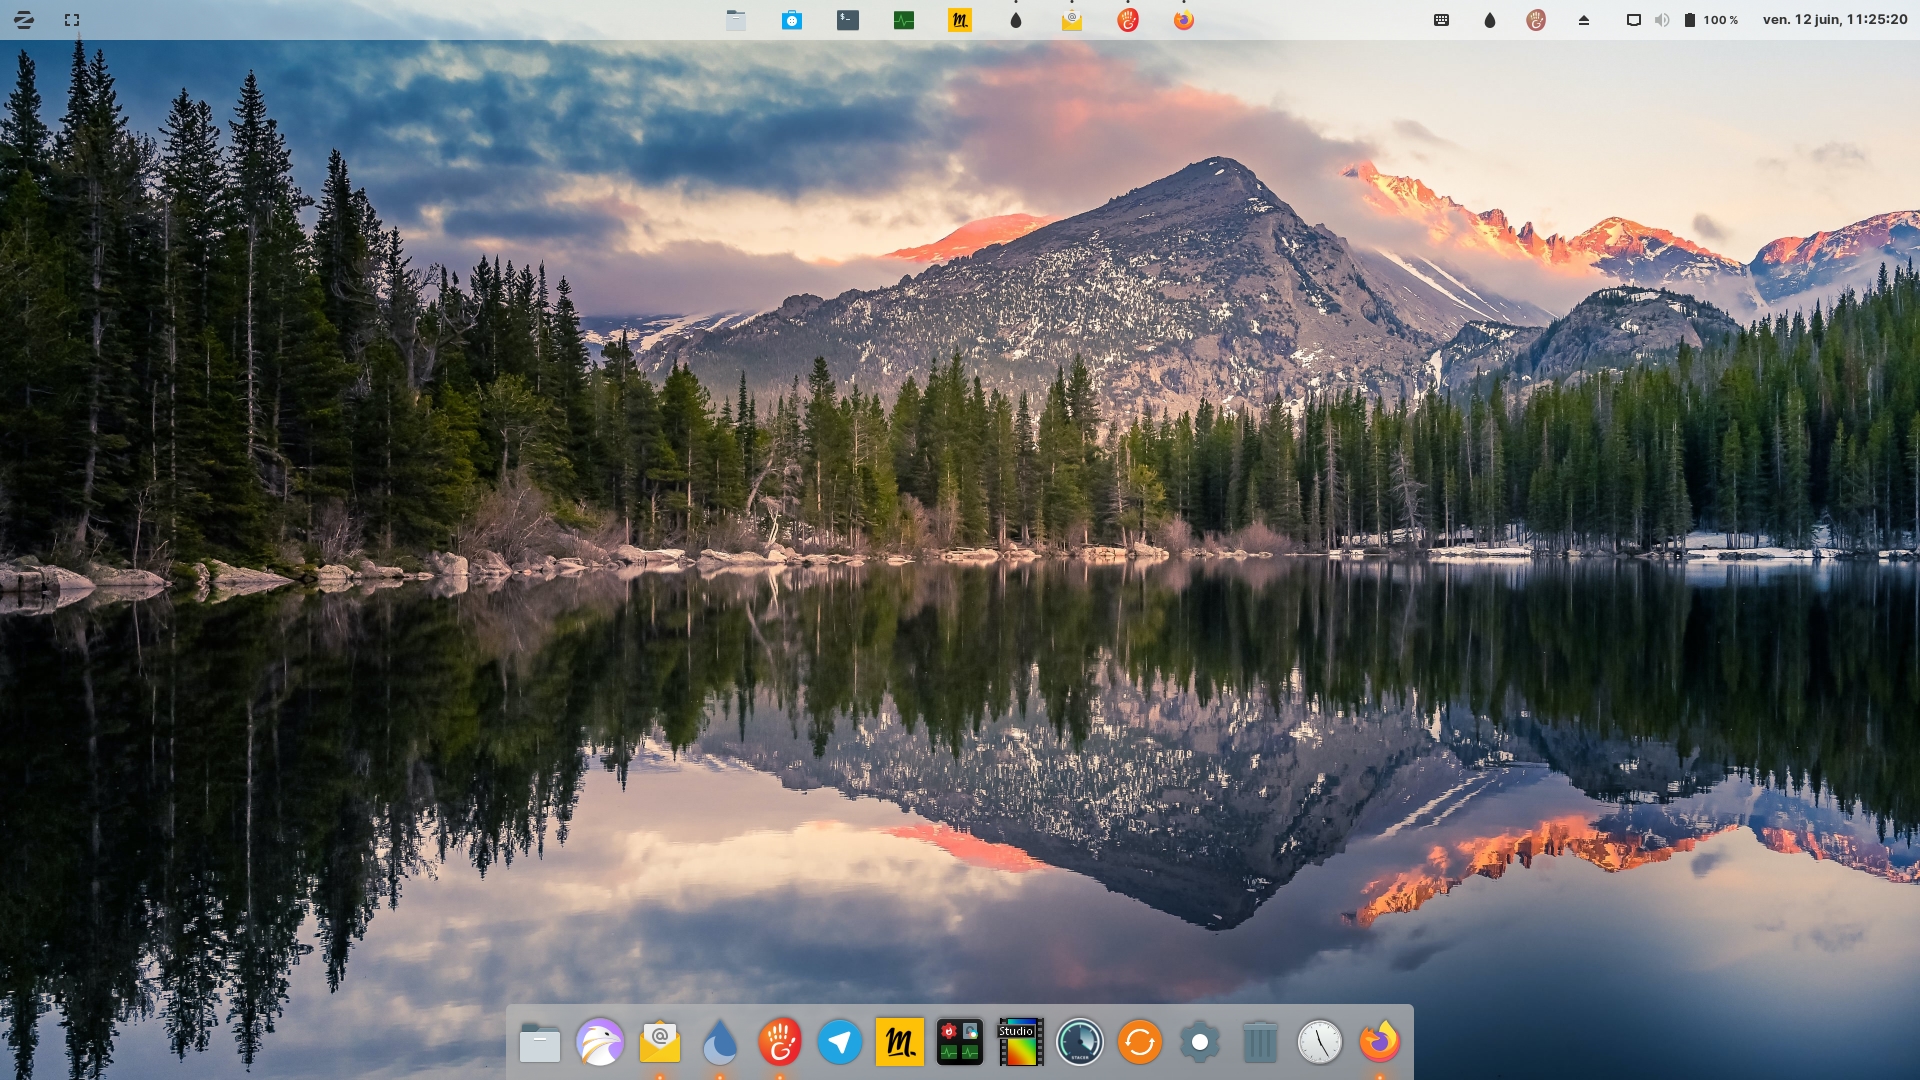Open the settings gear in the dock
The width and height of the screenshot is (1920, 1080).
pyautogui.click(x=1200, y=1042)
